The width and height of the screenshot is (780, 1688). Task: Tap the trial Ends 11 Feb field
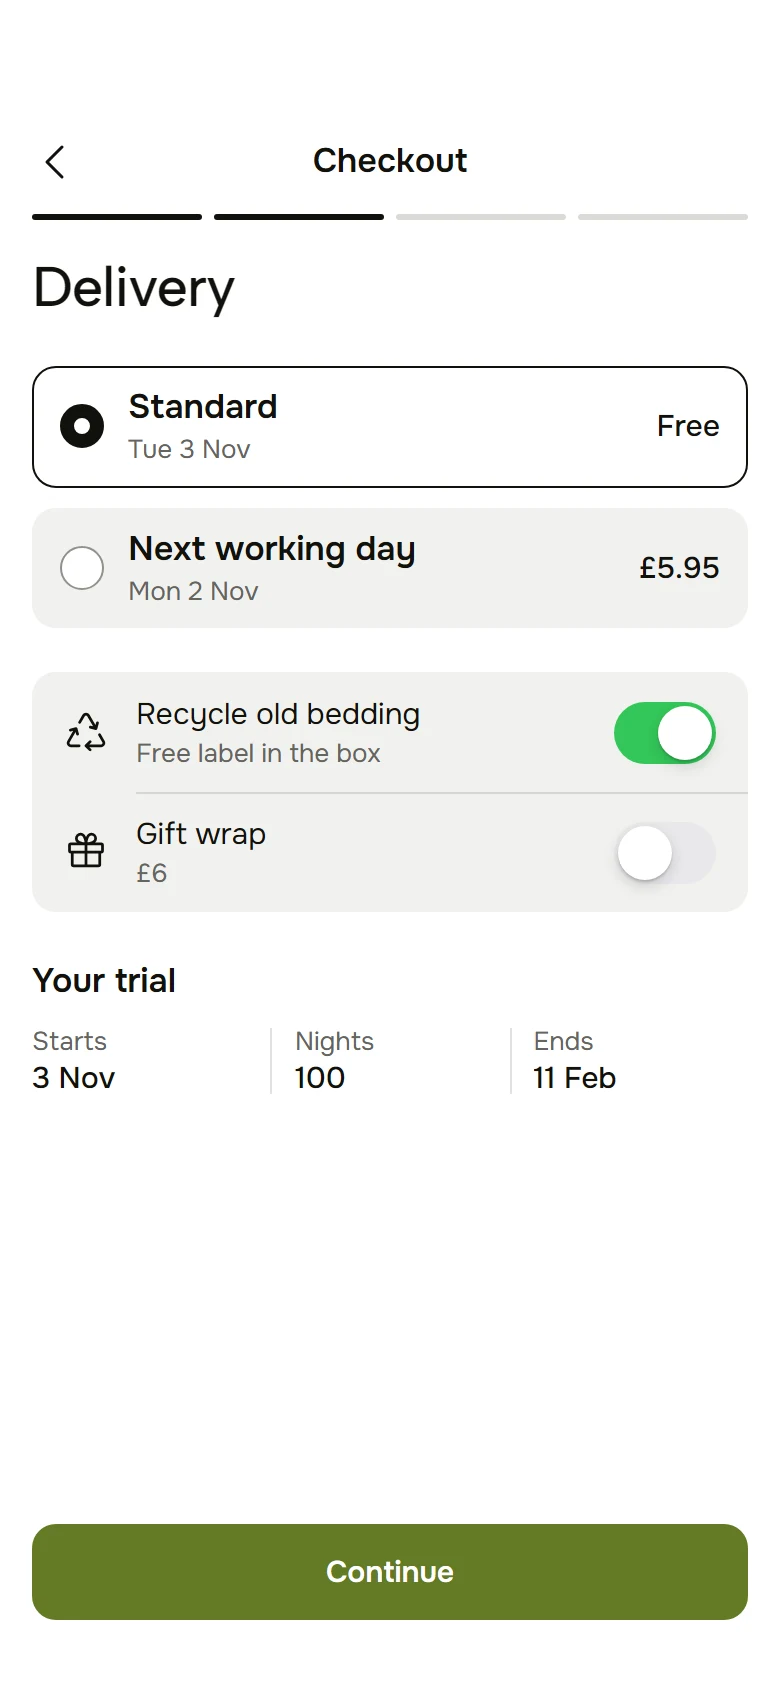point(575,1060)
